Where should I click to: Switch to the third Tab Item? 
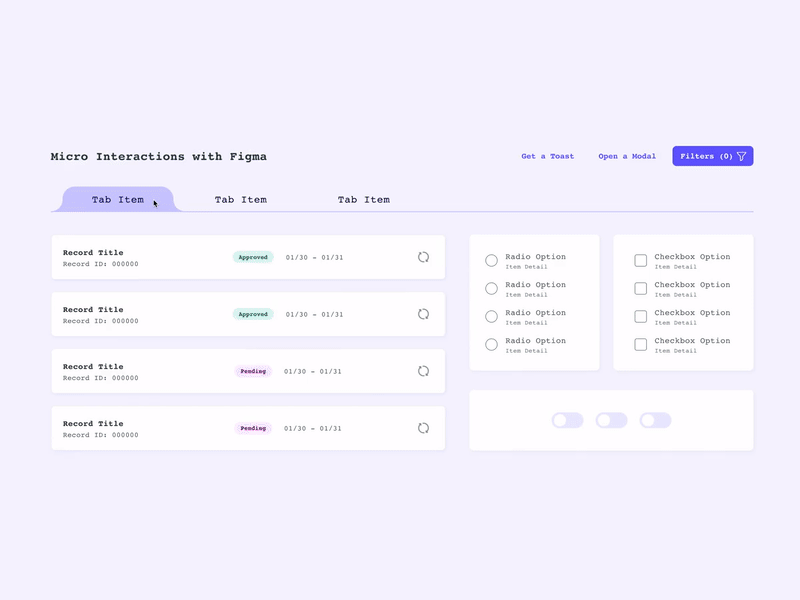[363, 199]
